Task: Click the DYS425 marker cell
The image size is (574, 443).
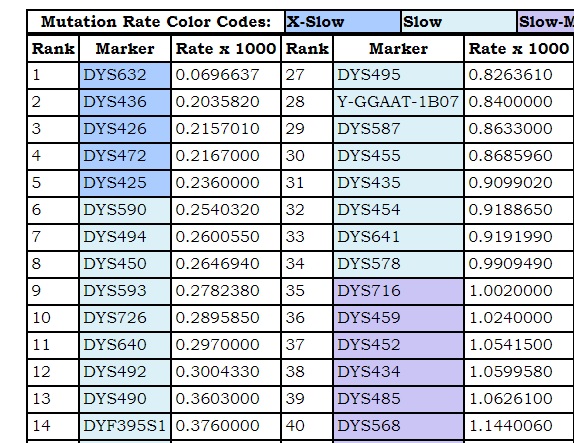Action: coord(125,183)
